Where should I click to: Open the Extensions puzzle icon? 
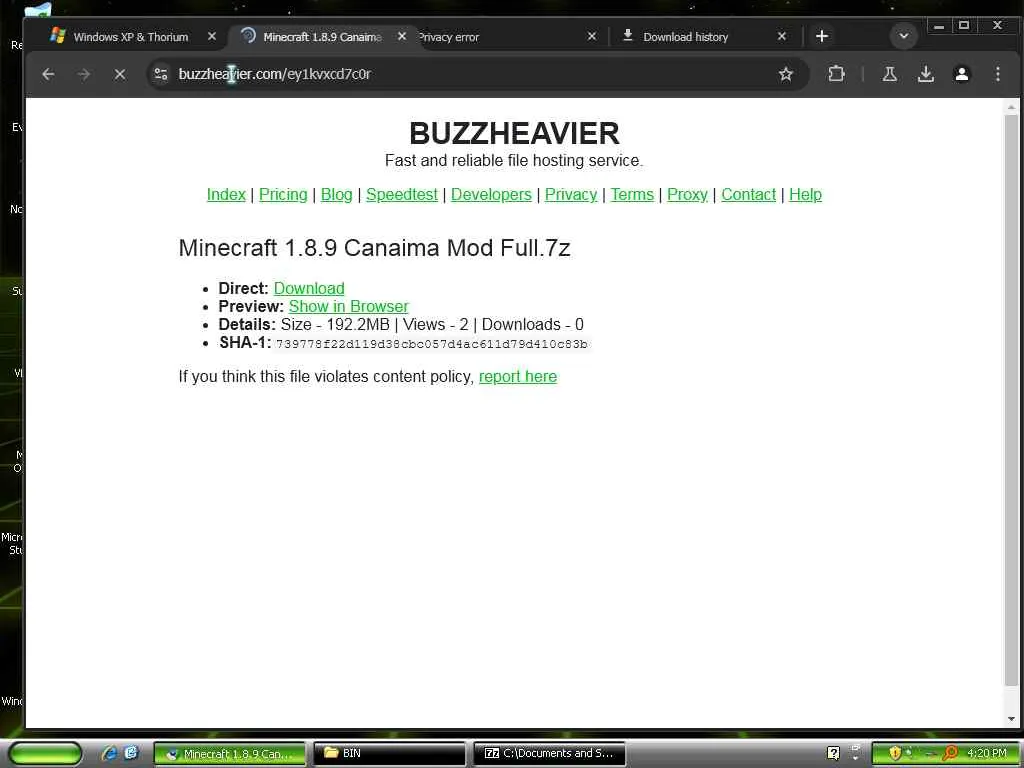(837, 74)
